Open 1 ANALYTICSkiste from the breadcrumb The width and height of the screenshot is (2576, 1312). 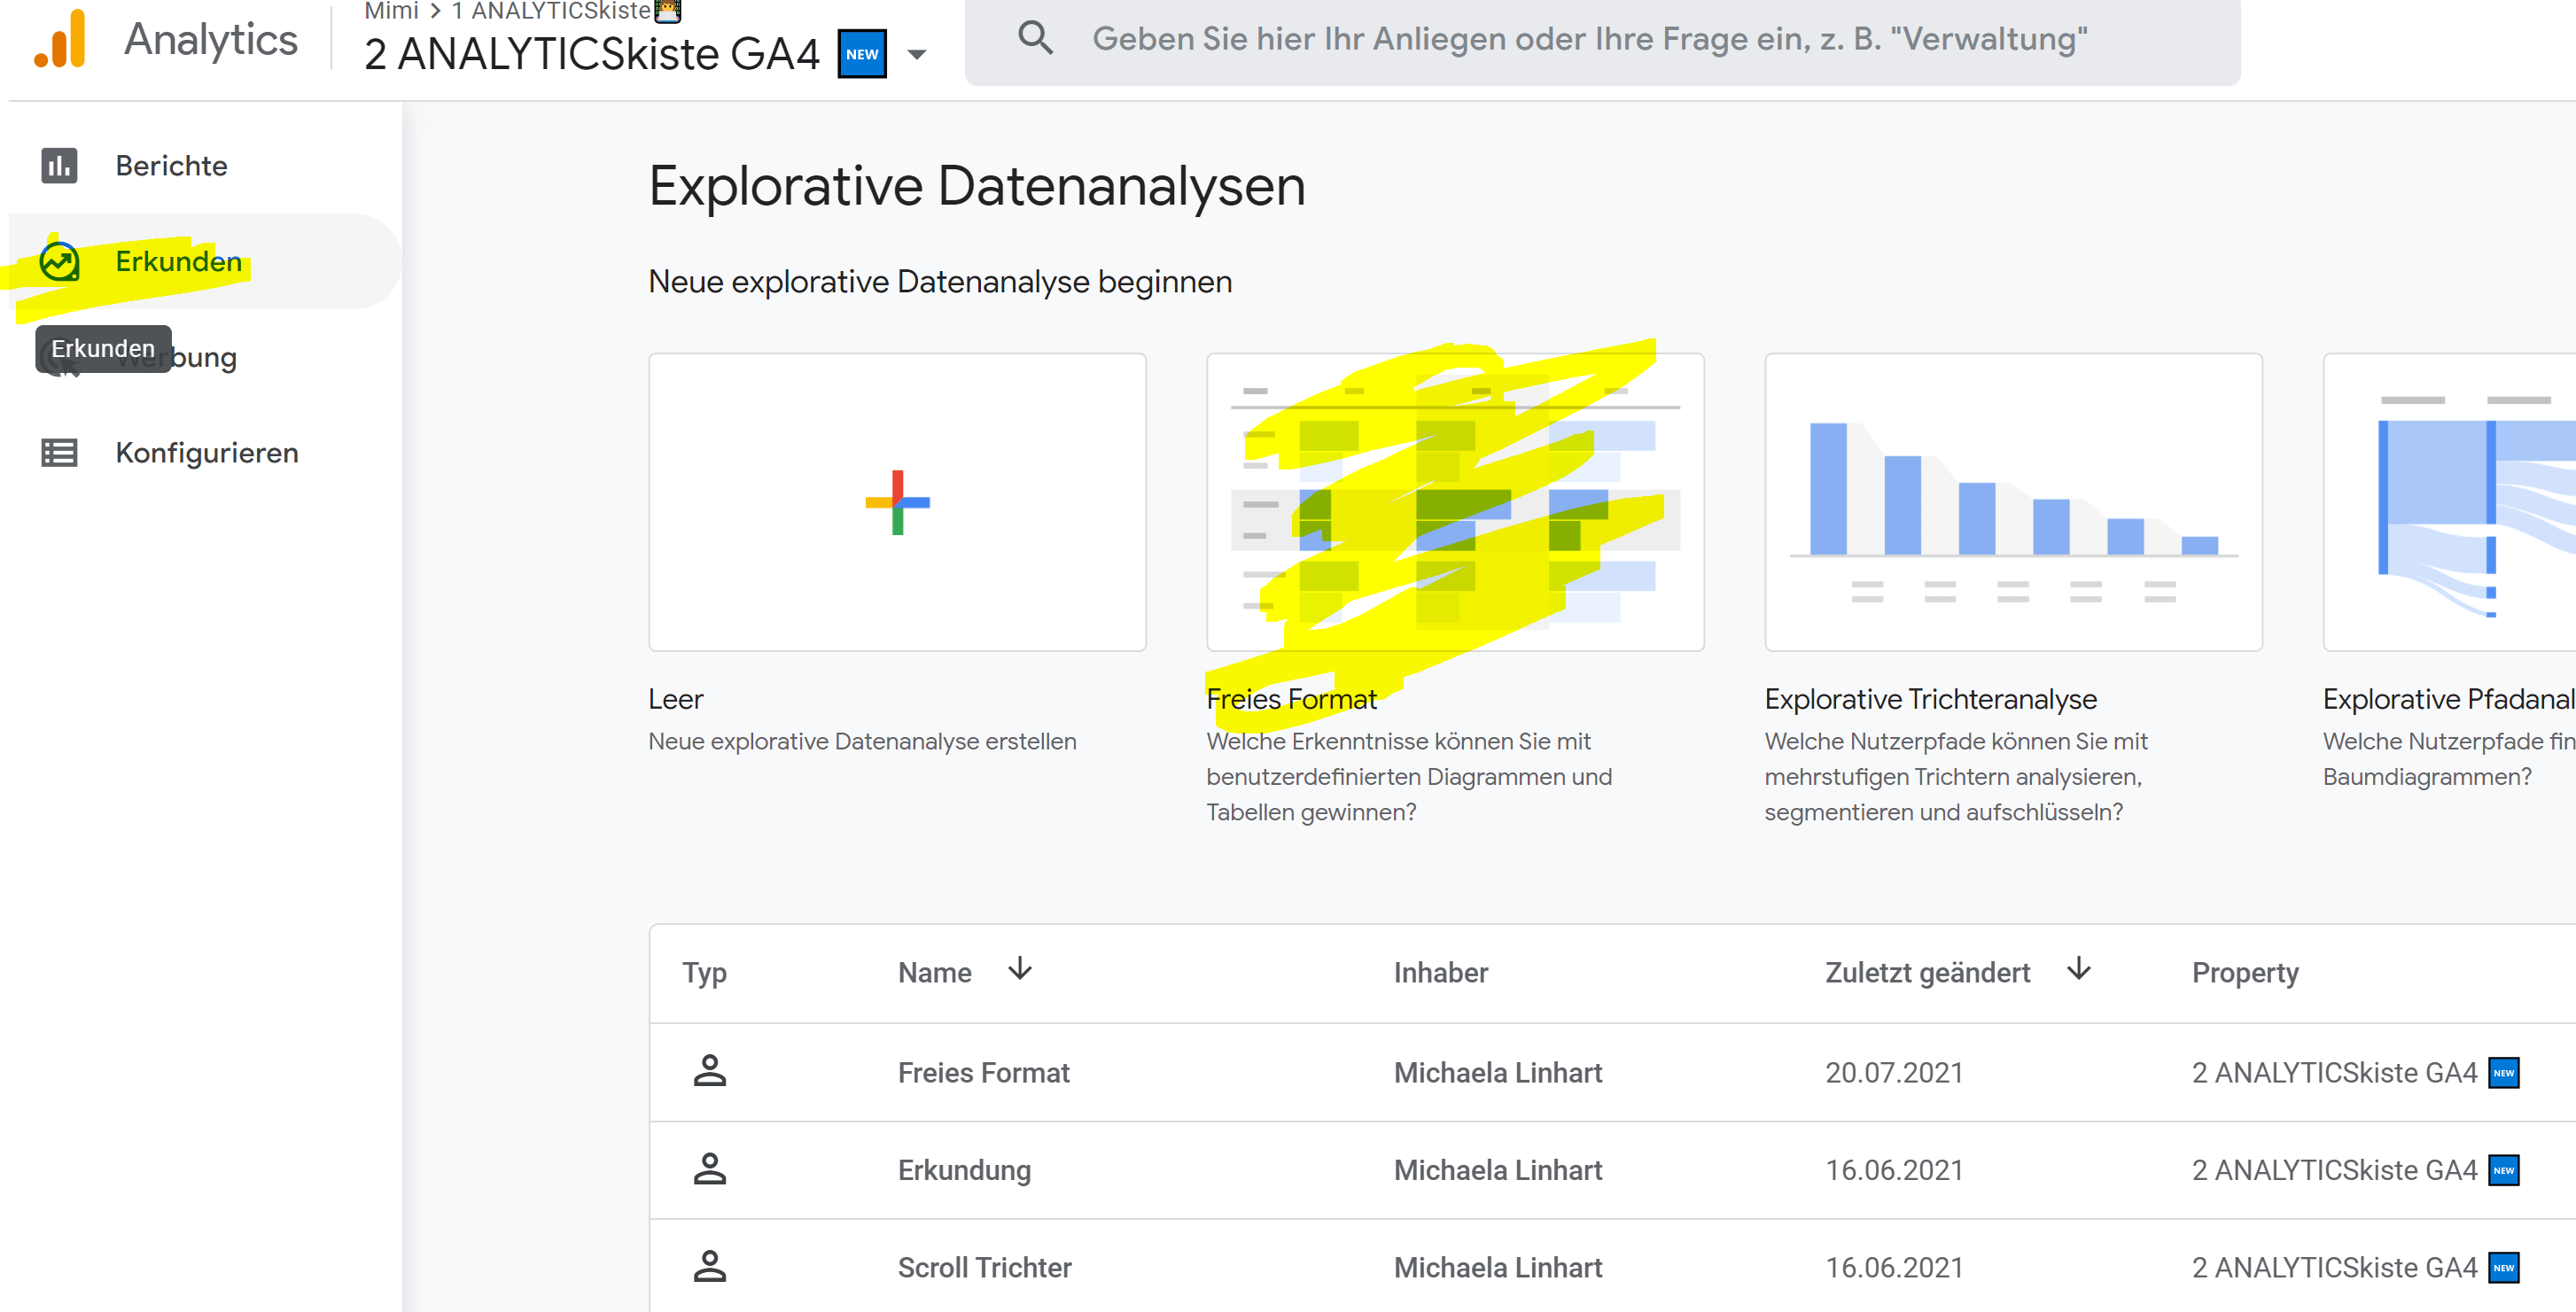tap(555, 12)
